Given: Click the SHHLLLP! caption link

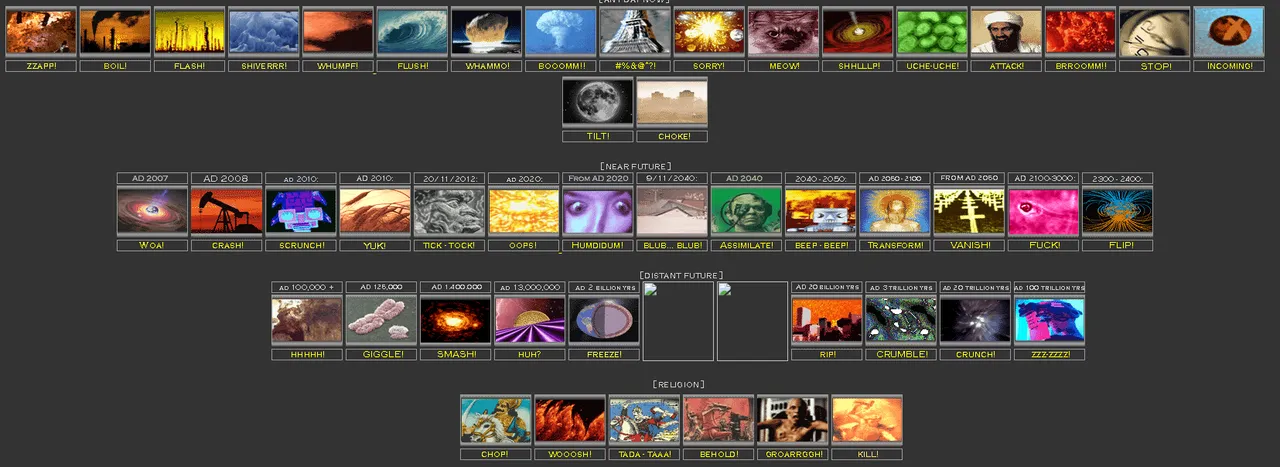Looking at the screenshot, I should coord(858,66).
